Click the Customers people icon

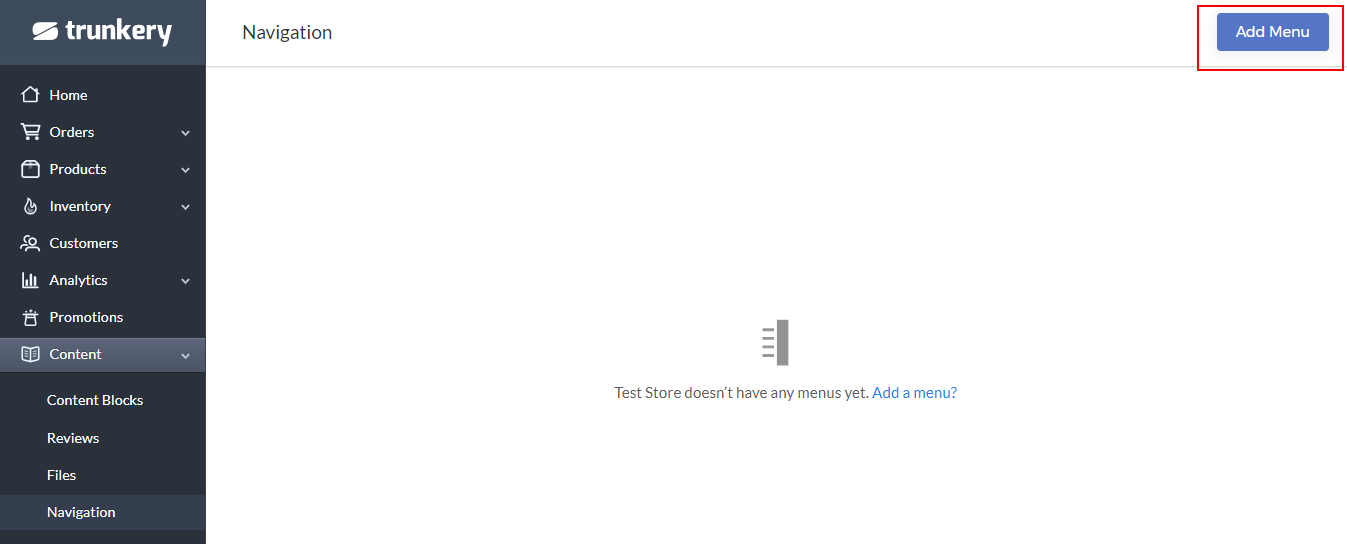tap(30, 243)
